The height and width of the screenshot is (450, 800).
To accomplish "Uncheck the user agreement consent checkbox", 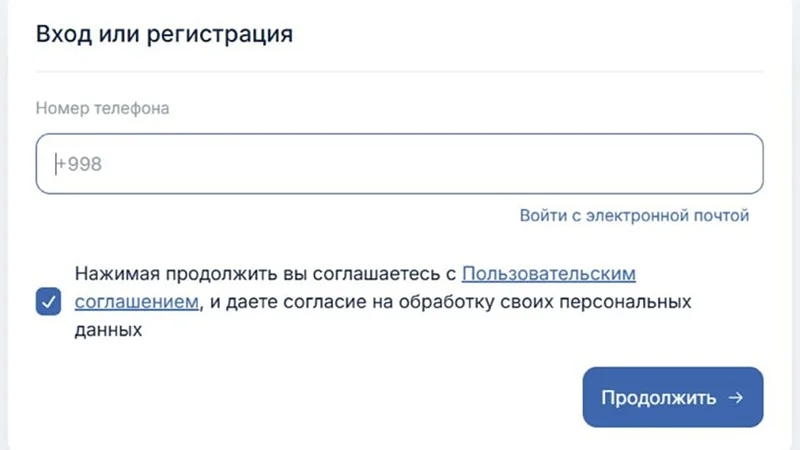I will click(48, 301).
